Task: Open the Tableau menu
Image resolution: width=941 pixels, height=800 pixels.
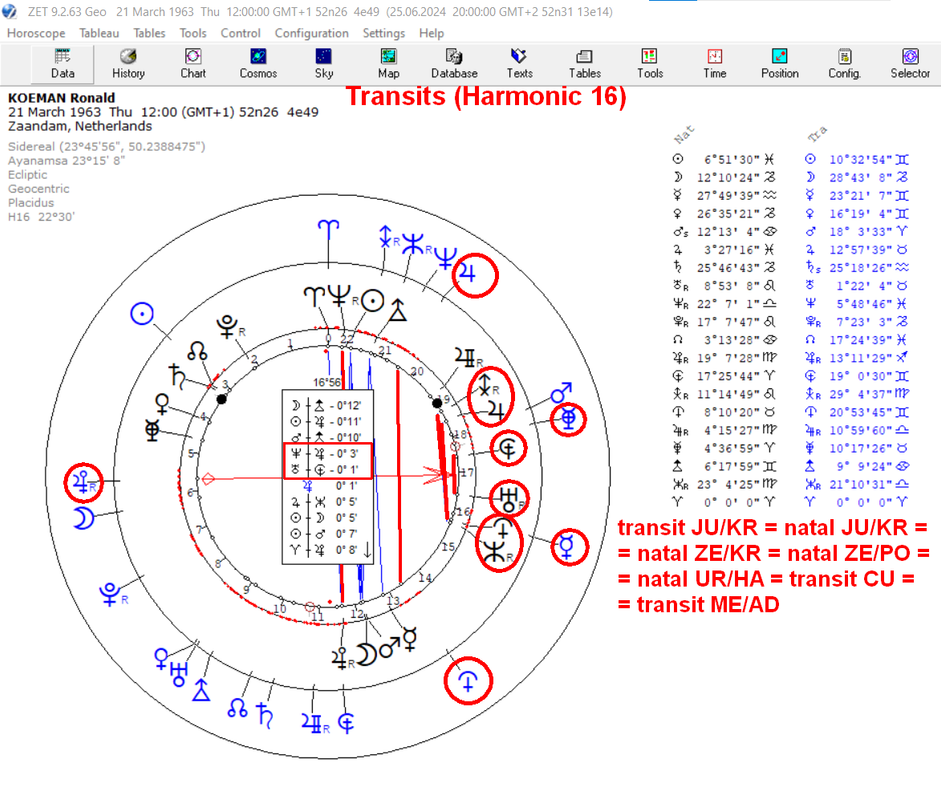Action: (99, 33)
